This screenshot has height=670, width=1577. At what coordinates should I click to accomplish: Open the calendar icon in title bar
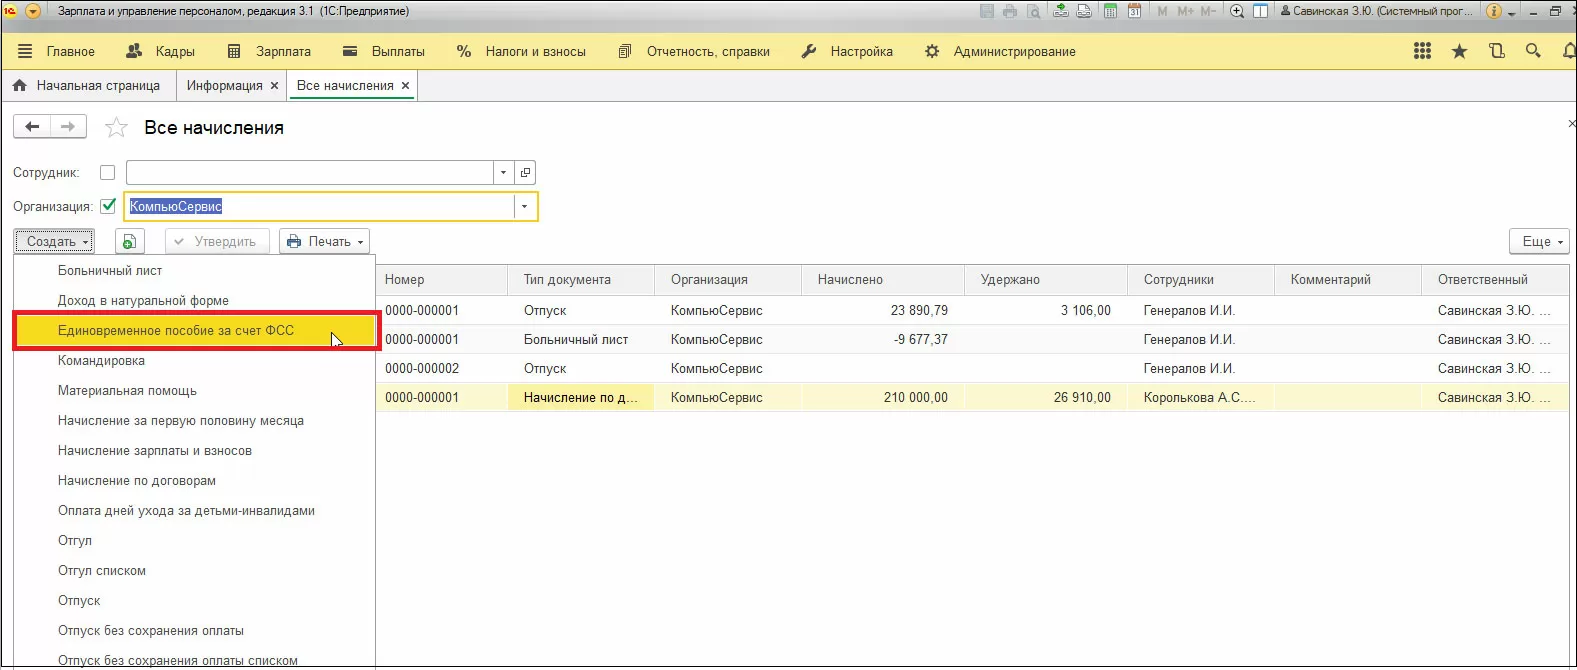(x=1134, y=11)
